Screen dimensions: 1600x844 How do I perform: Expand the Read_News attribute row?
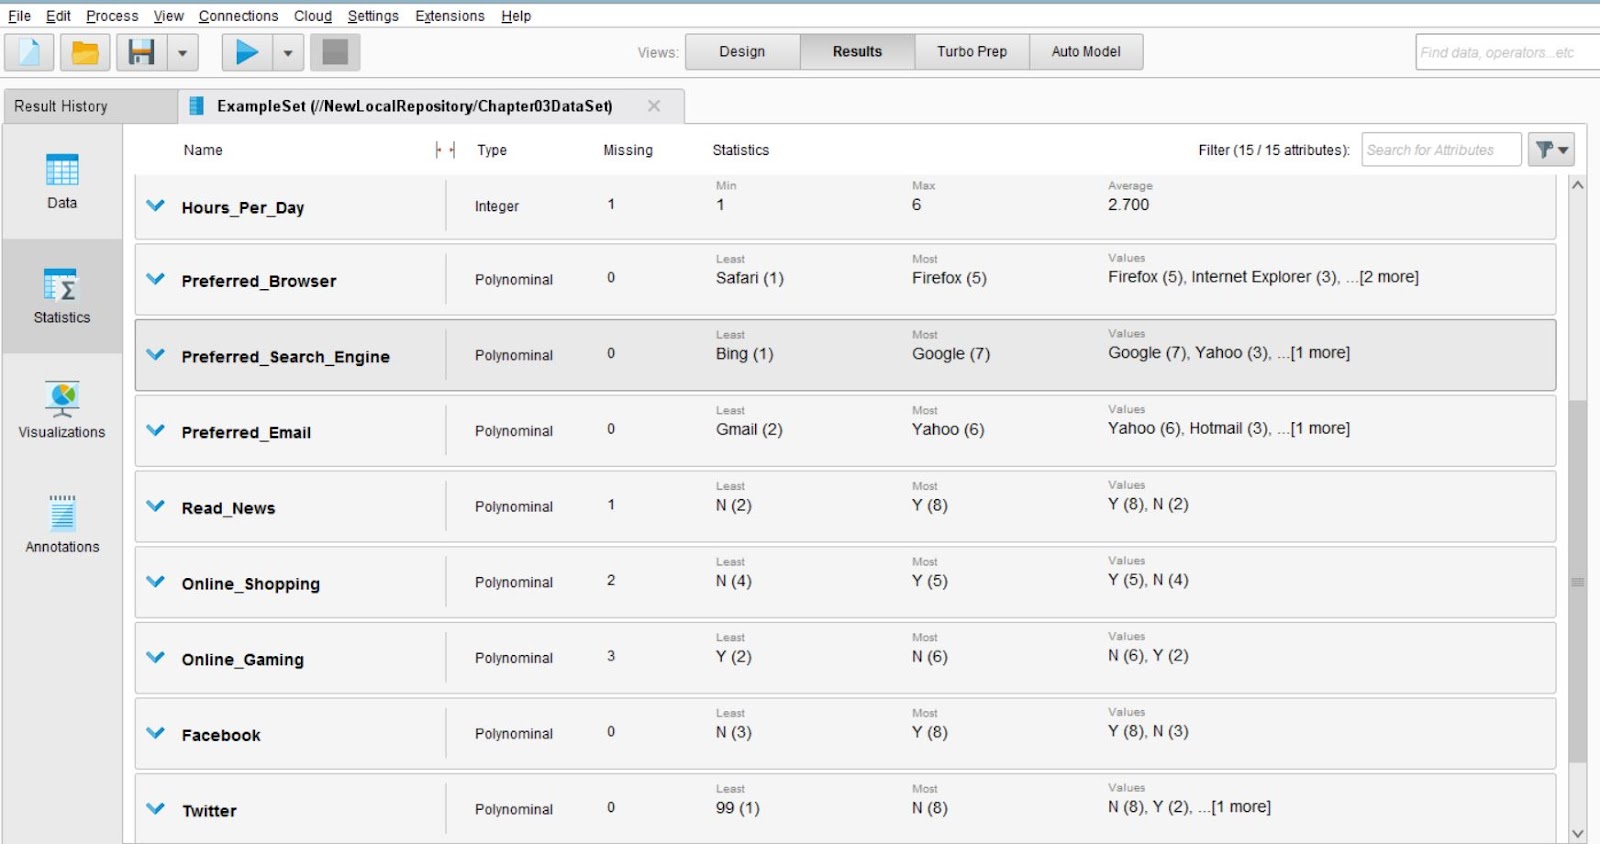[155, 506]
